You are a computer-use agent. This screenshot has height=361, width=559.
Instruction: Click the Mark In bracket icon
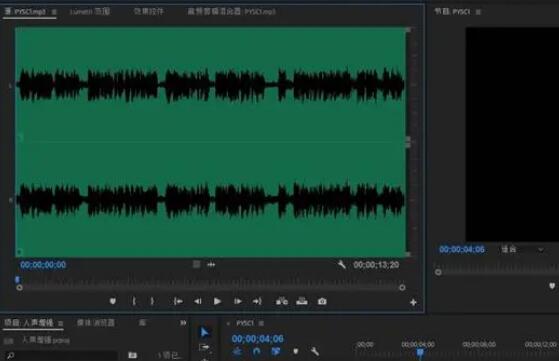[134, 301]
